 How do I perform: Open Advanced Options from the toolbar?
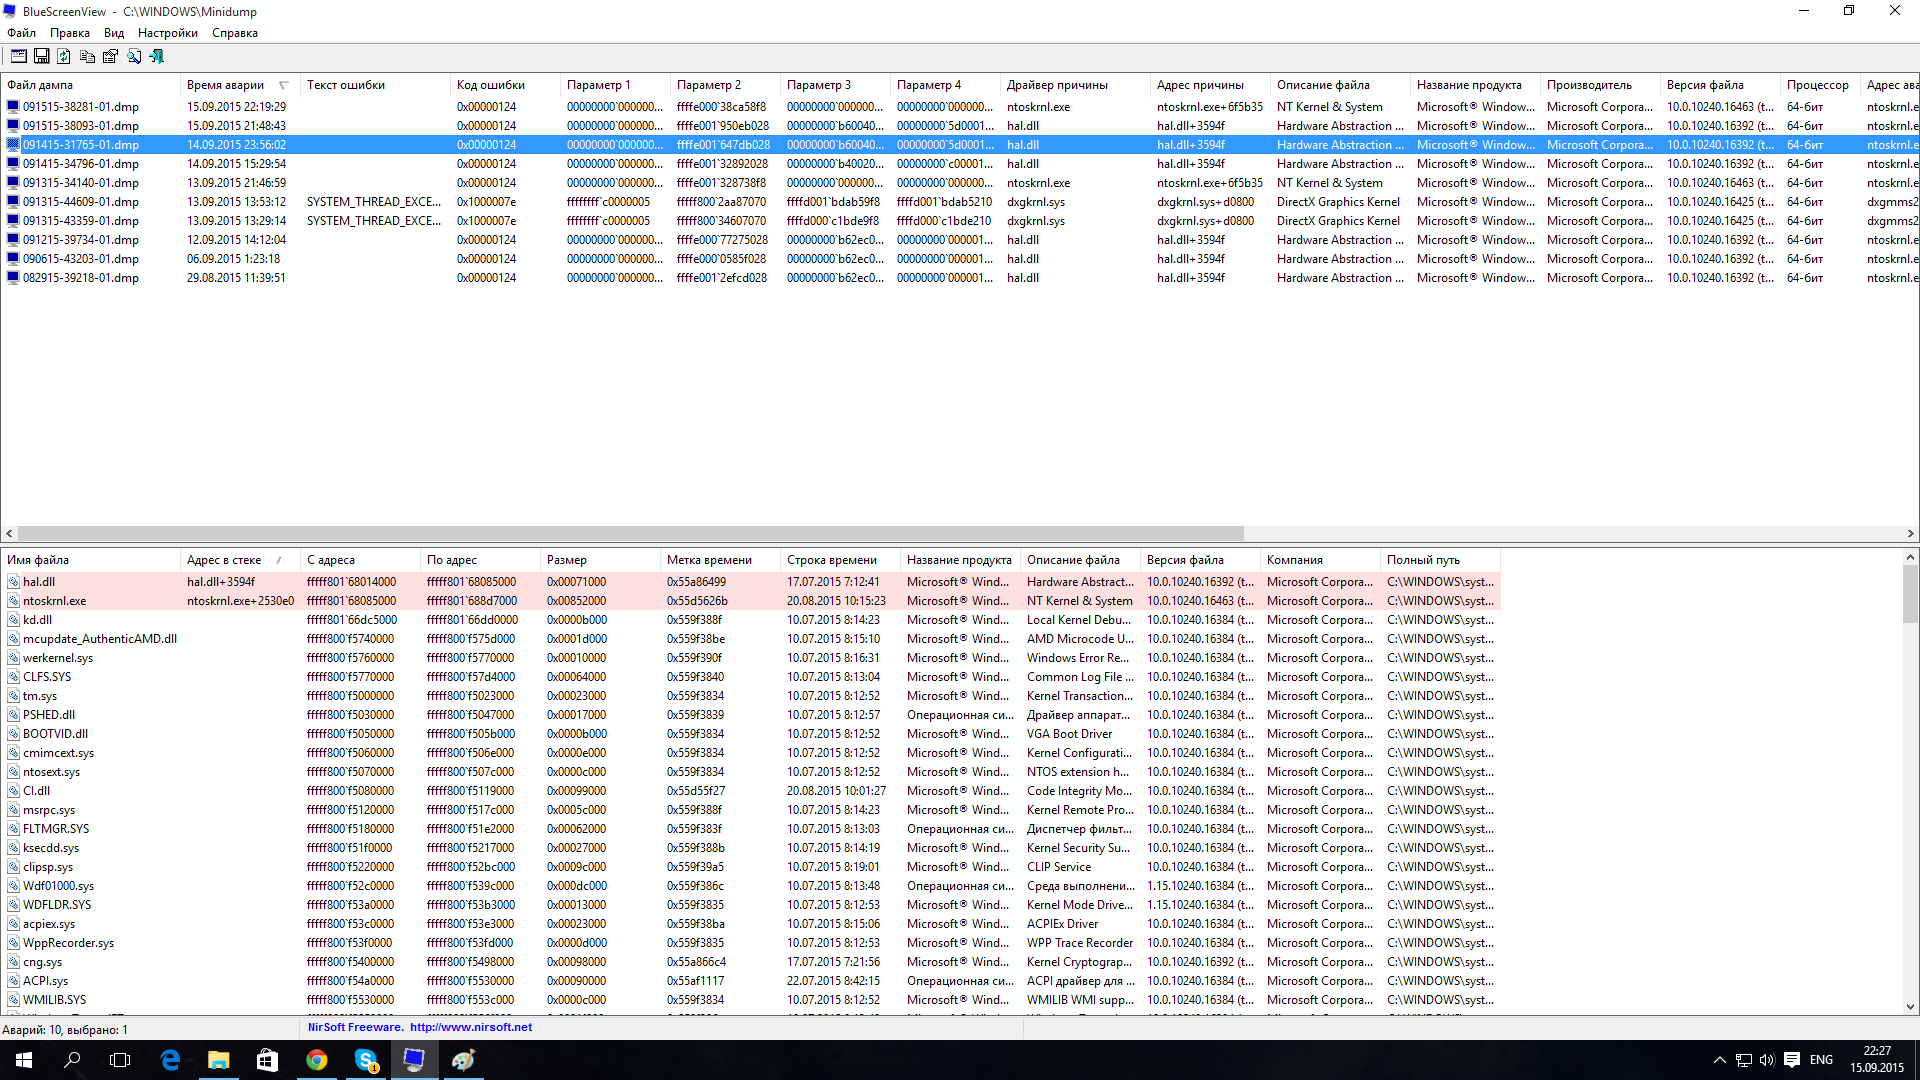(x=18, y=56)
